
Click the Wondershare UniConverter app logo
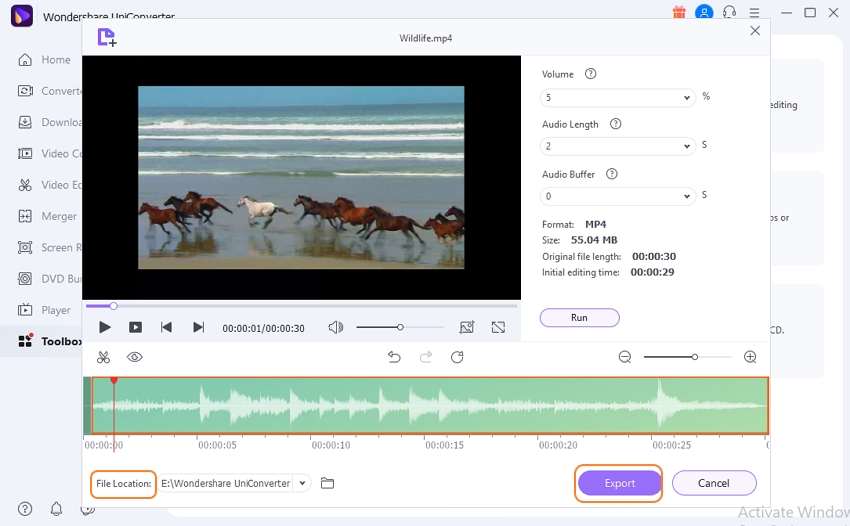tap(22, 15)
